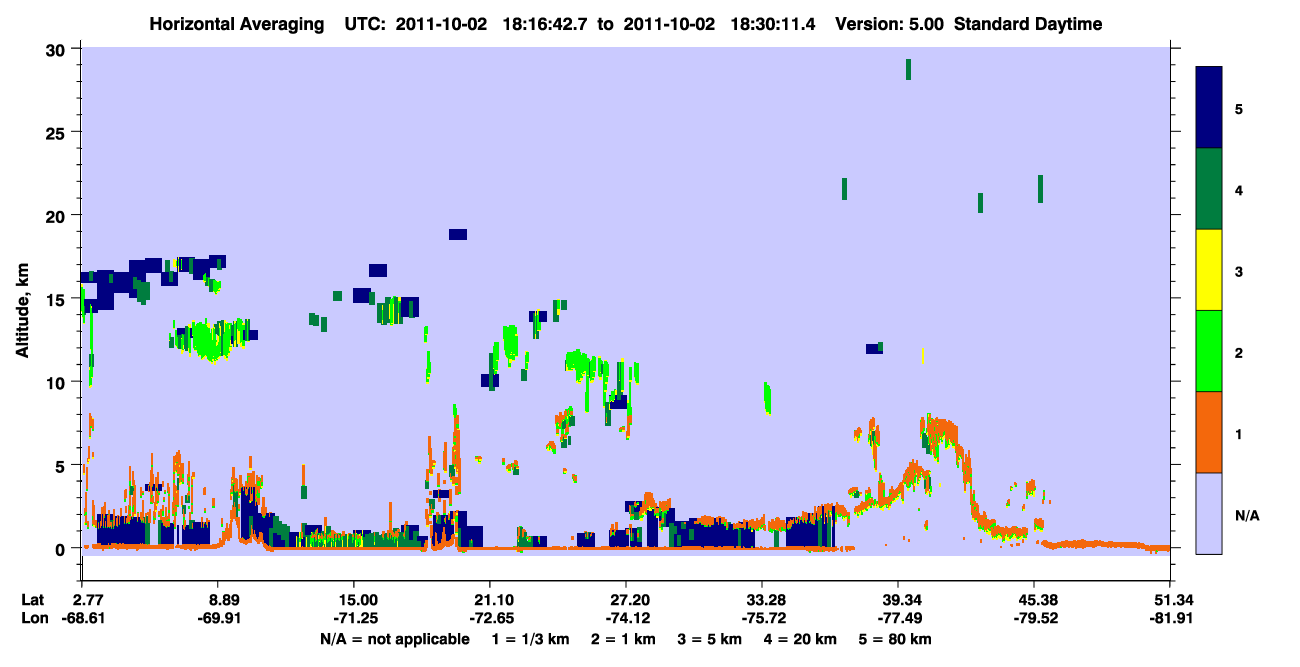Click the colorbar label 2
Image resolution: width=1300 pixels, height=667 pixels.
click(1239, 352)
